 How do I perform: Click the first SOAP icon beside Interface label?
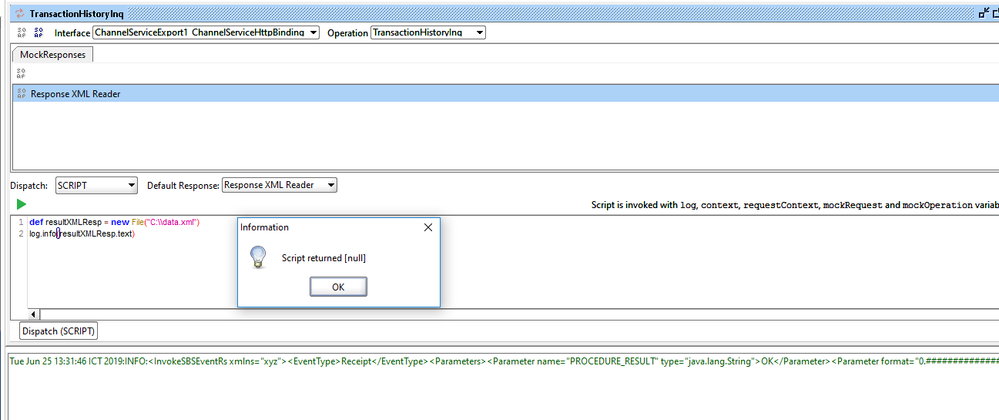[21, 32]
